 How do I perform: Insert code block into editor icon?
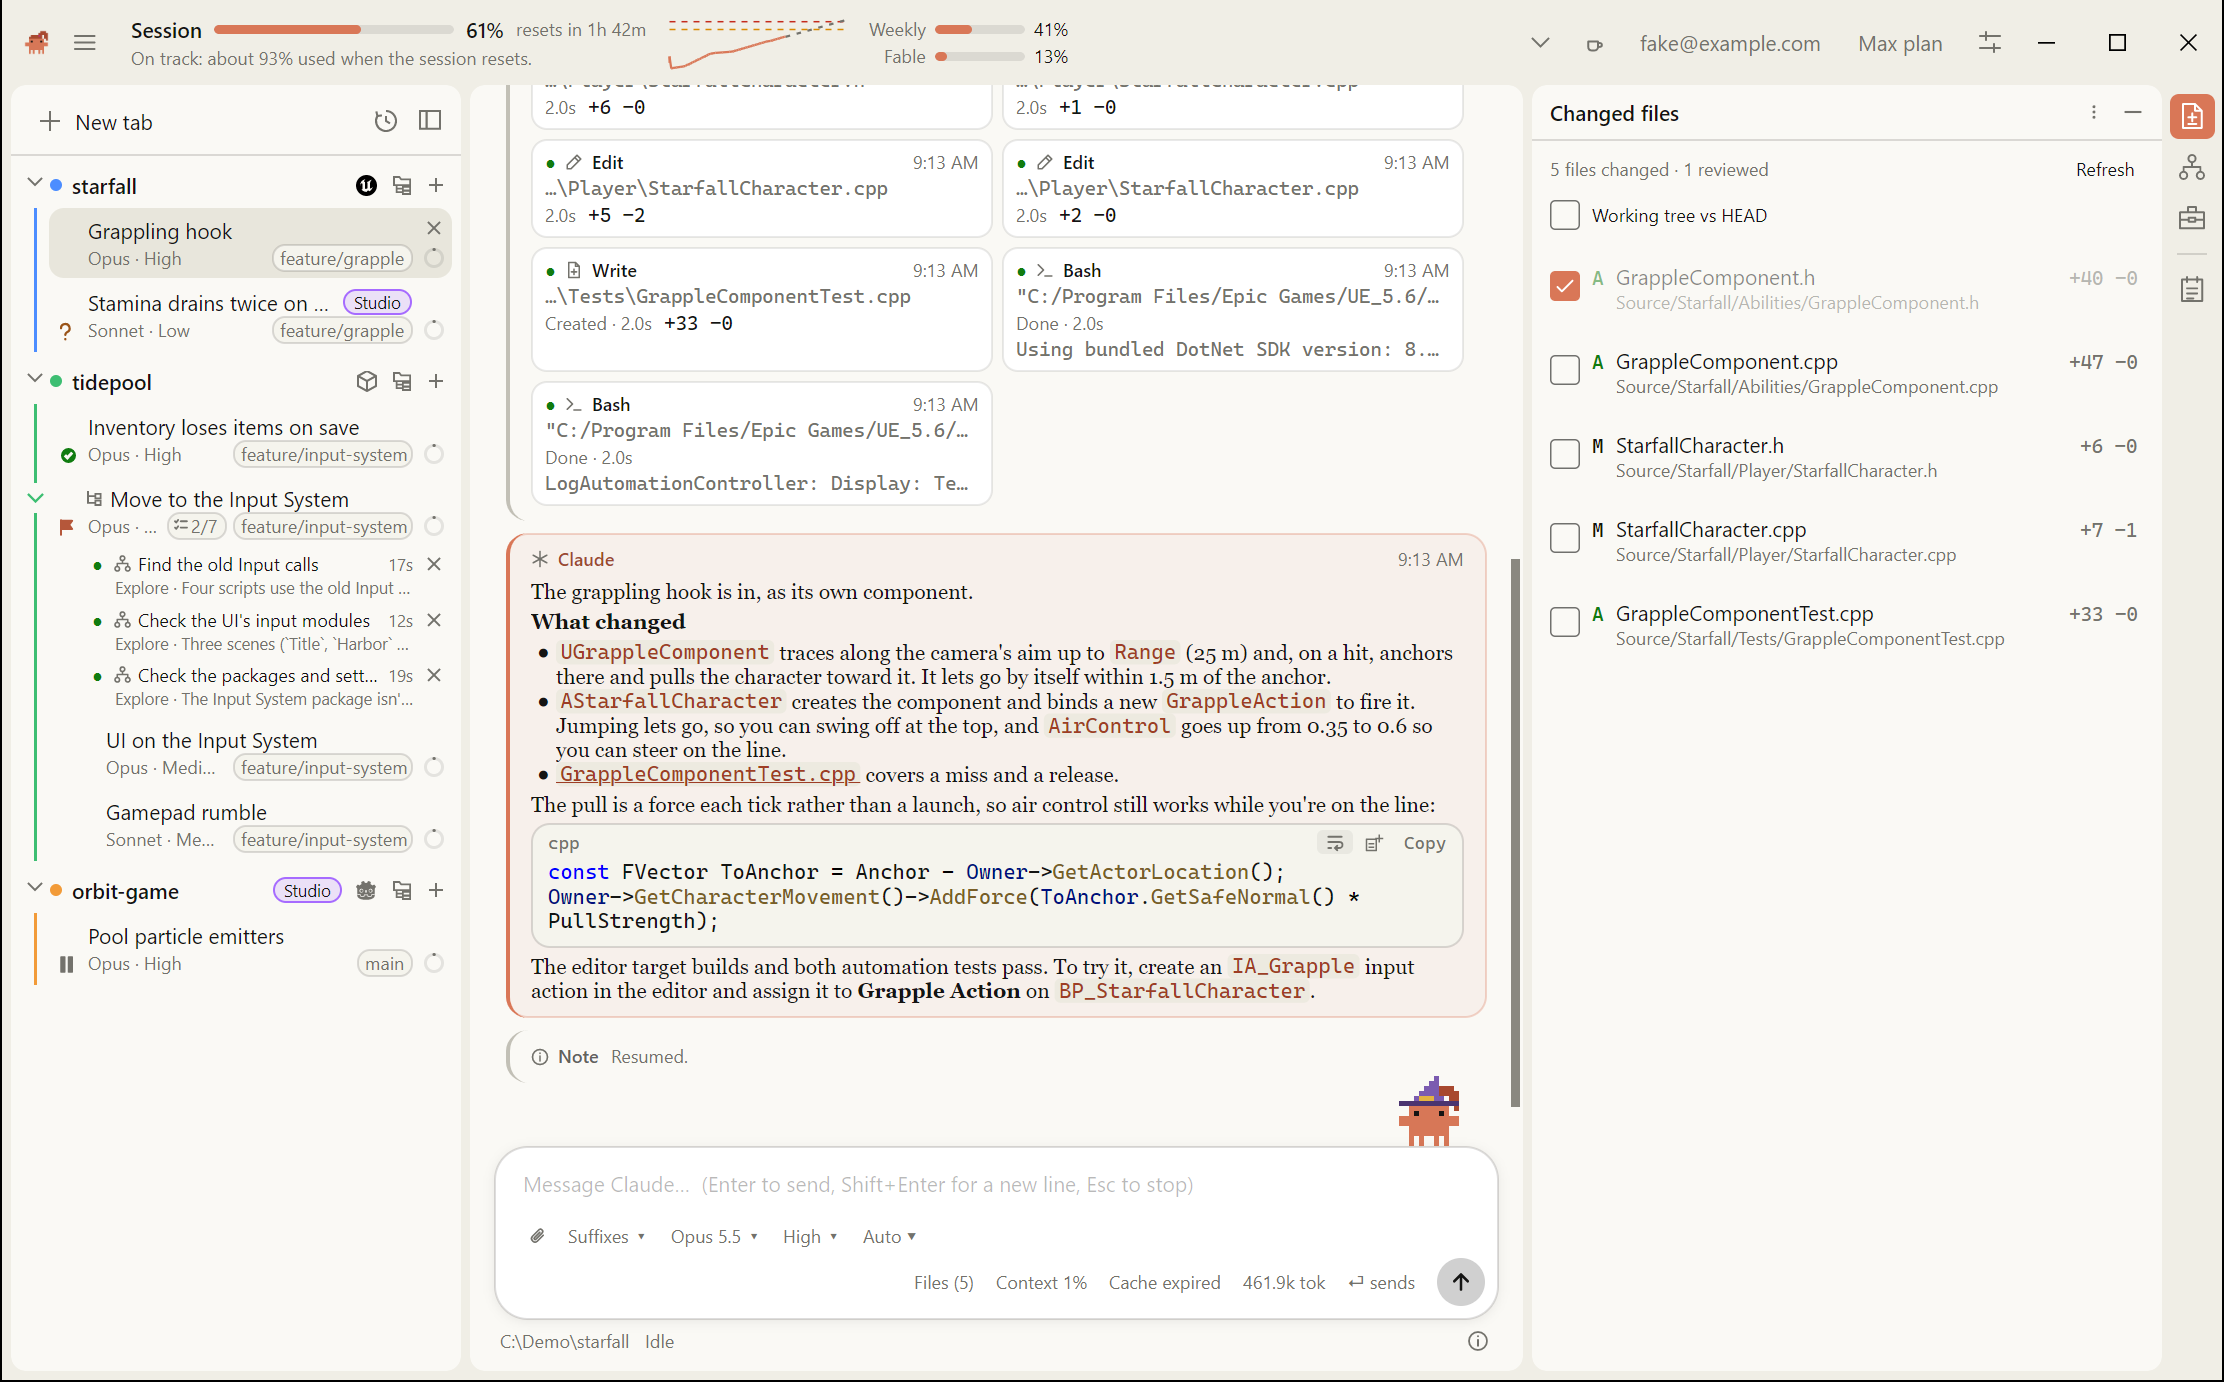[1375, 843]
